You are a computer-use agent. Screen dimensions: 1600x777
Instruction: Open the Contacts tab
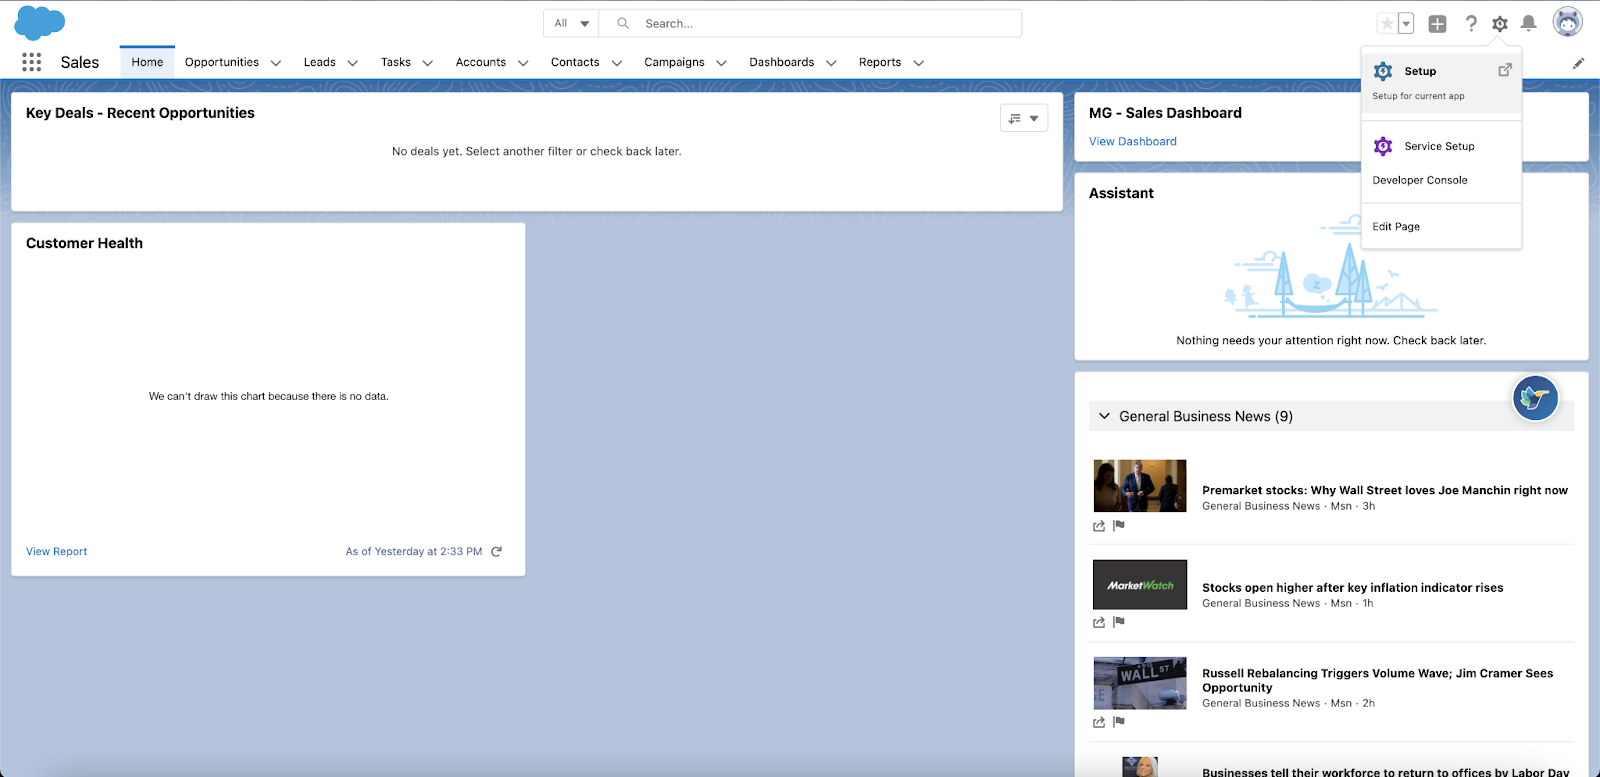pyautogui.click(x=575, y=62)
